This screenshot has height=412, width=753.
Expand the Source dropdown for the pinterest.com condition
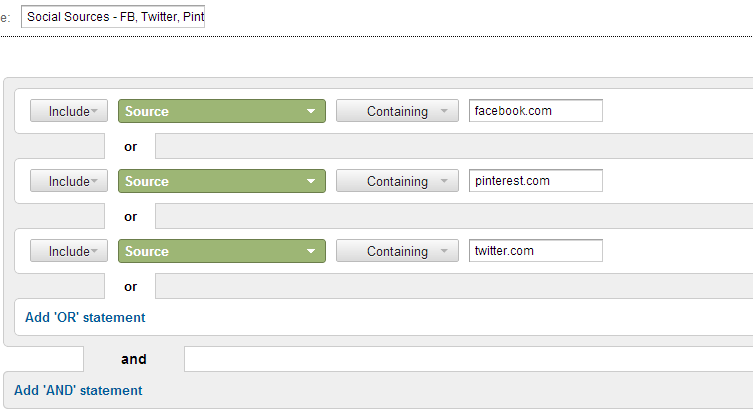[x=221, y=181]
